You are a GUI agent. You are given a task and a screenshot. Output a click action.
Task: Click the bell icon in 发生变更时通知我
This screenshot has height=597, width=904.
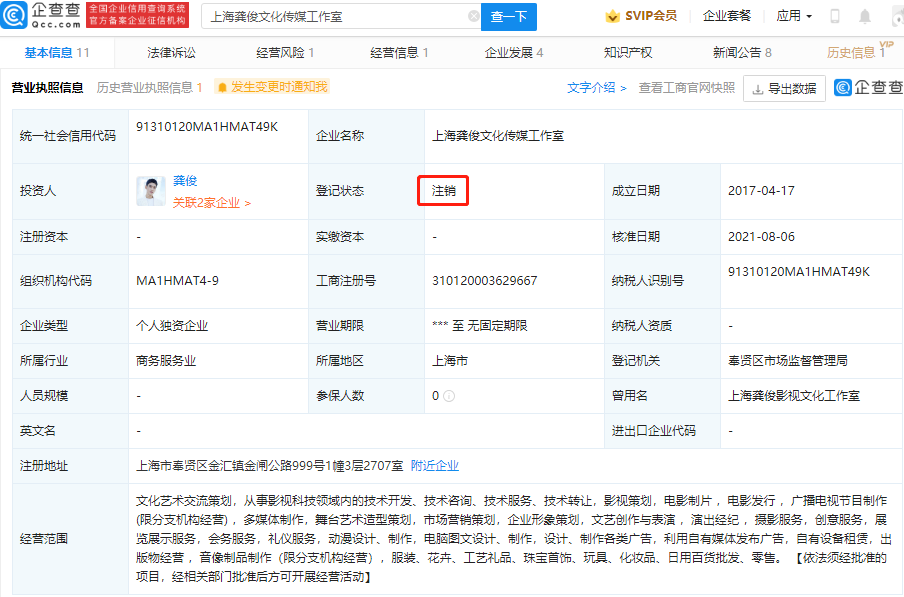tap(222, 88)
